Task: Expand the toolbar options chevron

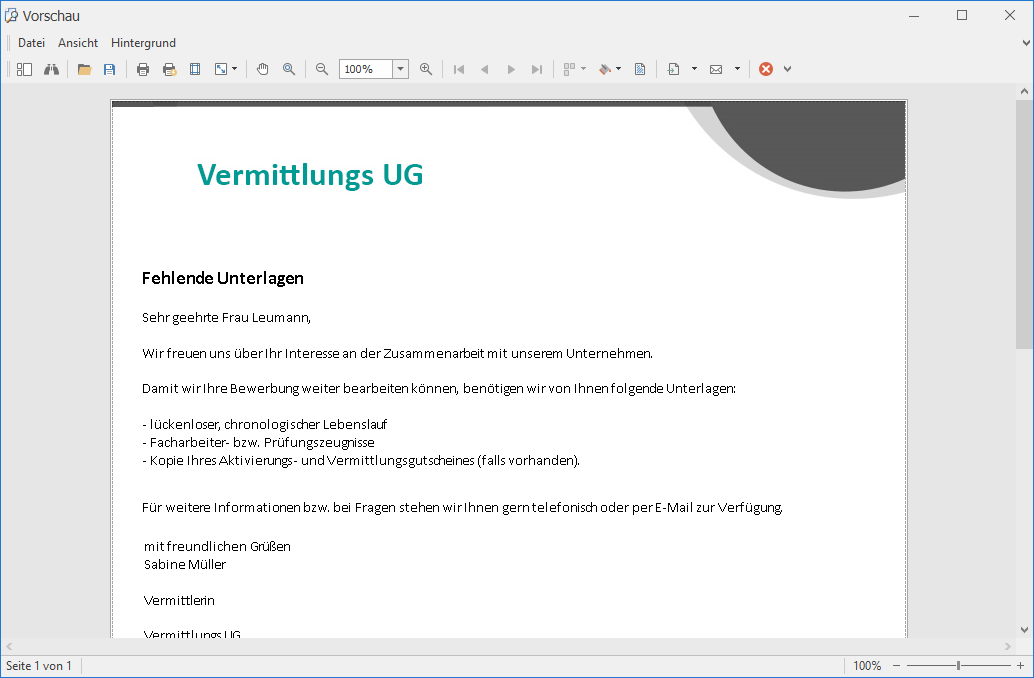Action: [787, 69]
